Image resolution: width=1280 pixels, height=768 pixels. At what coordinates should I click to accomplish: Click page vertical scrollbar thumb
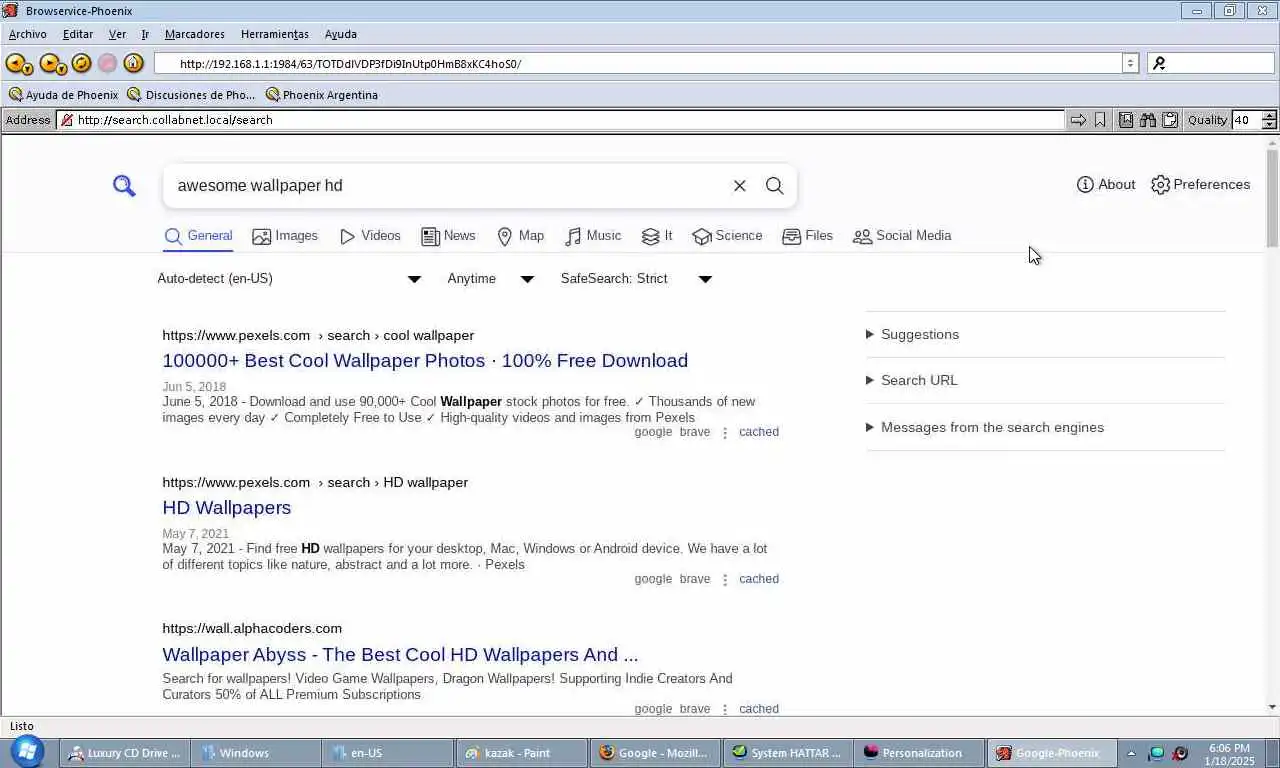1272,198
